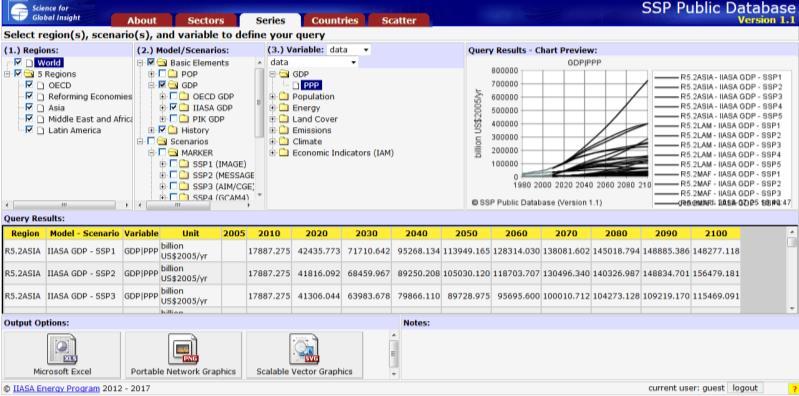Open the Sectors tab
799x396 pixels.
206,20
